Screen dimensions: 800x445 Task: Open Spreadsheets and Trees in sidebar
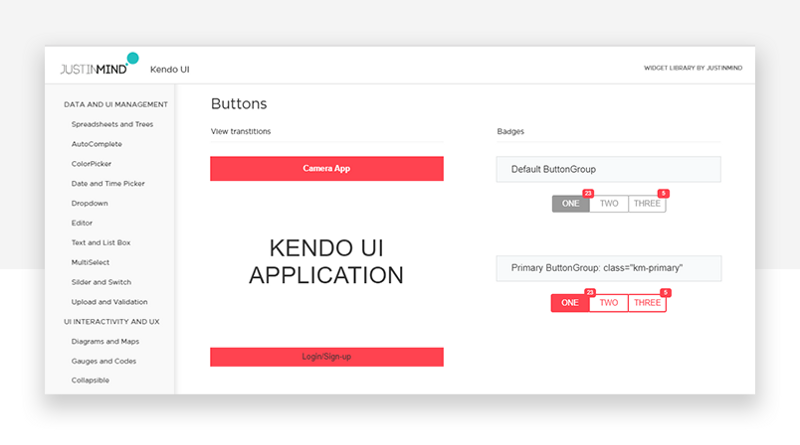click(112, 124)
